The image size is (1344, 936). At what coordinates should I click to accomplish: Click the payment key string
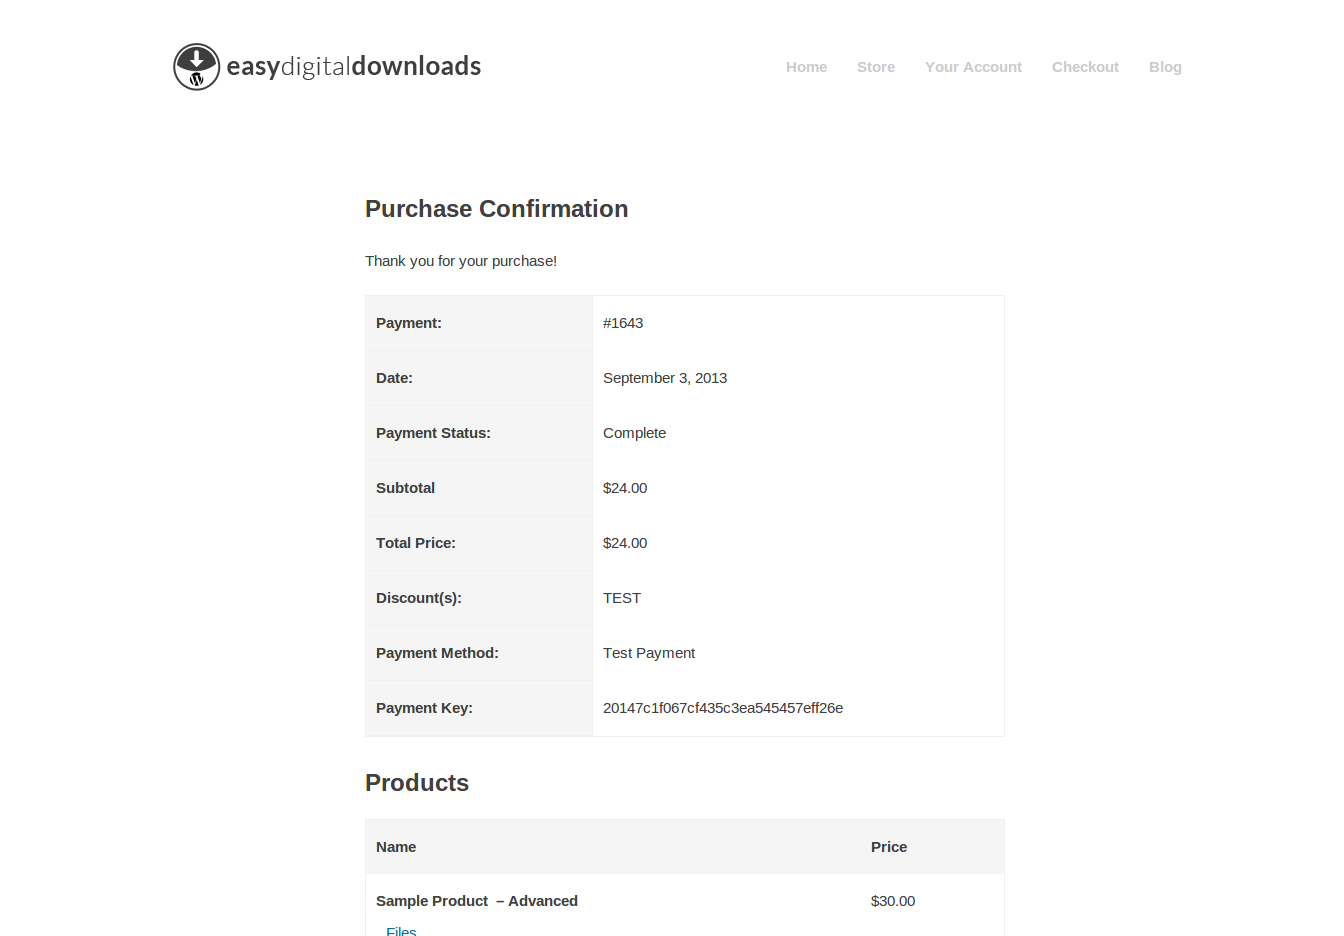pyautogui.click(x=723, y=708)
